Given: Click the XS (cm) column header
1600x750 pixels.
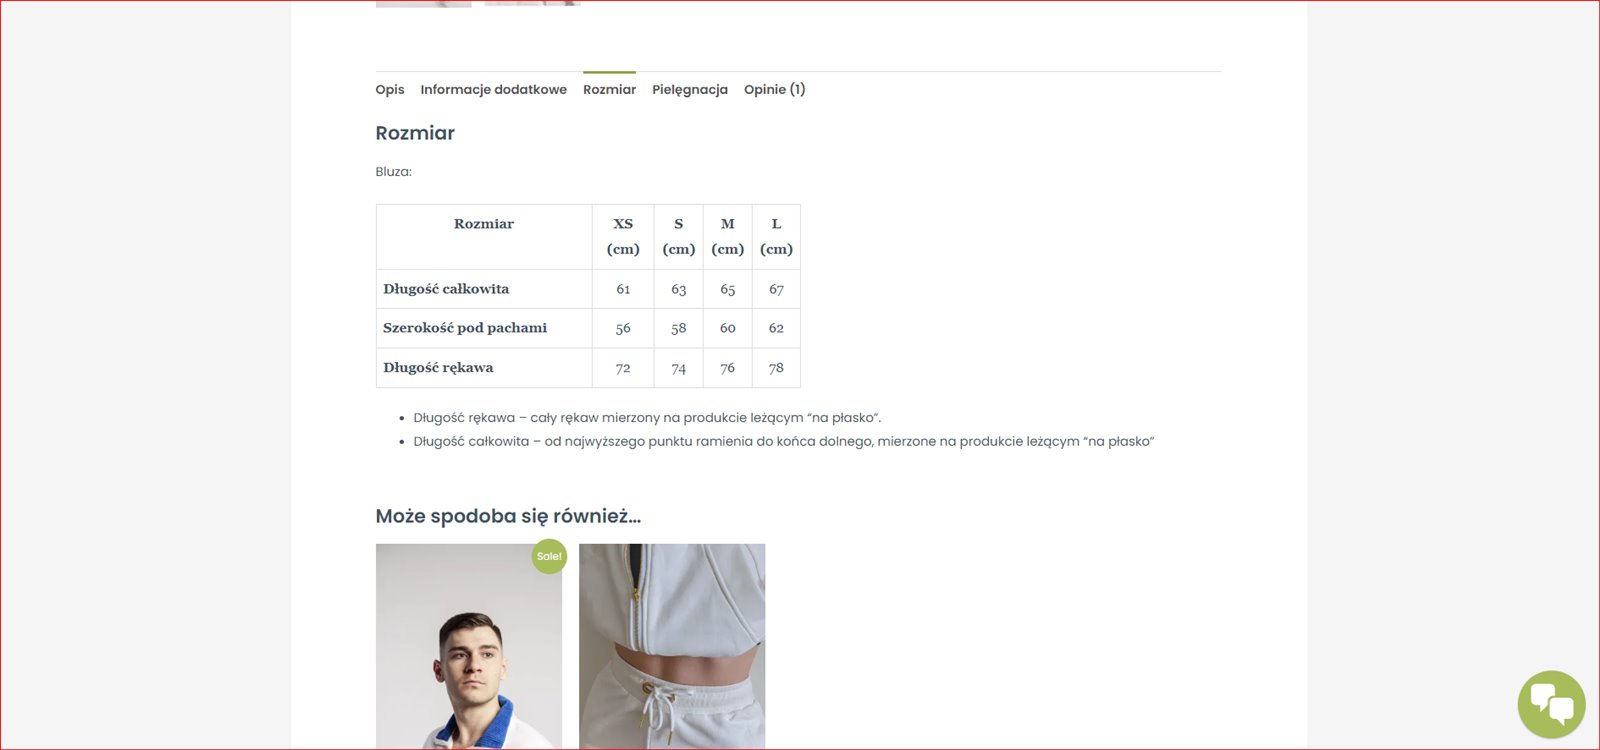Looking at the screenshot, I should click(x=623, y=237).
